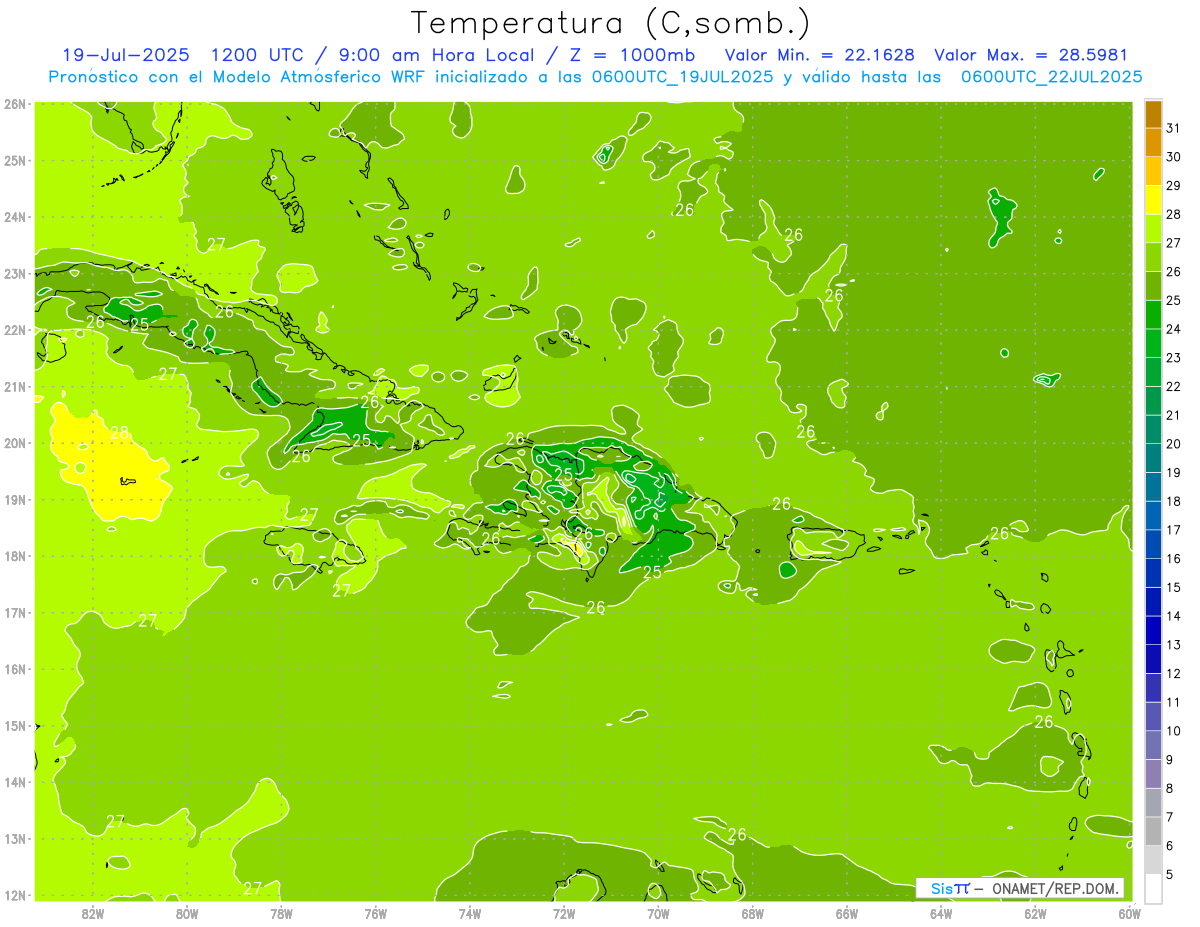This screenshot has width=1200, height=927.
Task: Click the "66W" longitude axis label
Action: coord(846,912)
